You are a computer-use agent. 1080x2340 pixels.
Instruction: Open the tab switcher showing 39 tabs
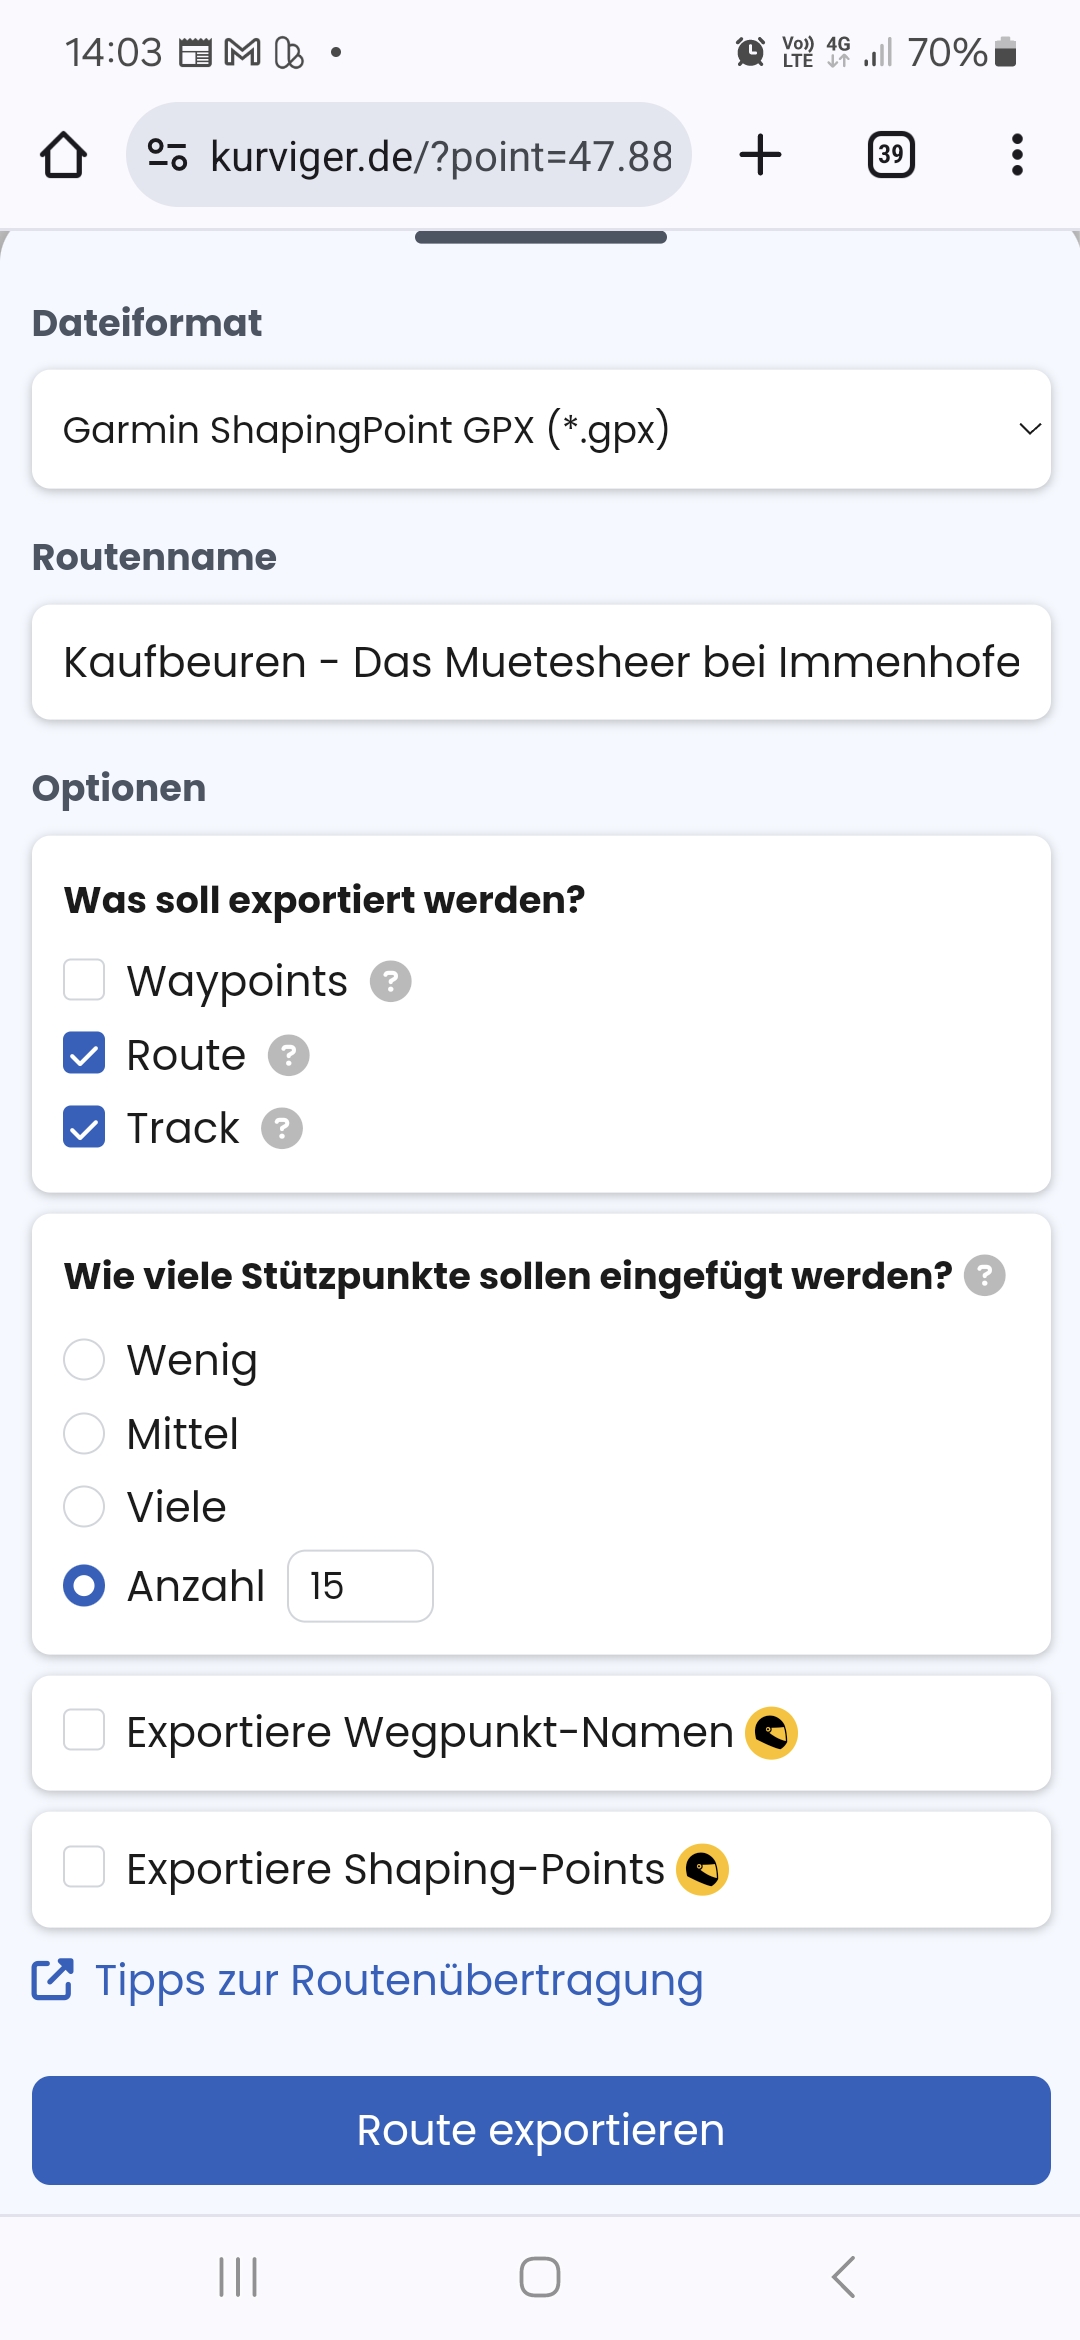click(x=891, y=155)
